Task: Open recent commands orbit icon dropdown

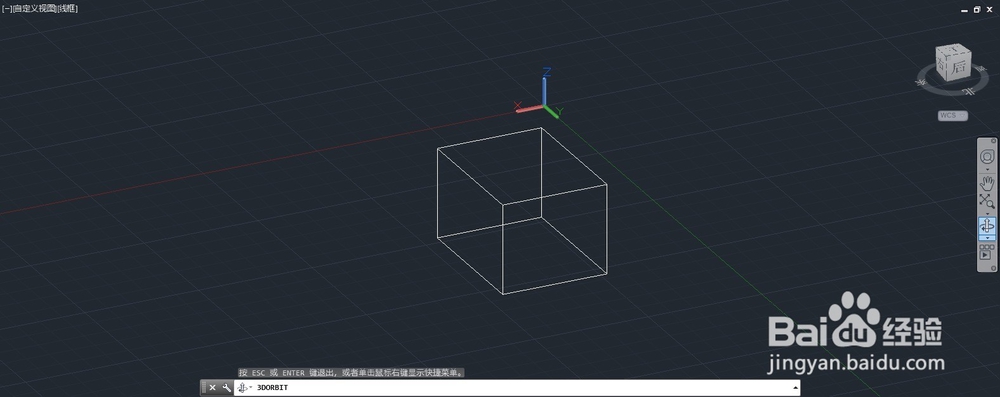Action: pyautogui.click(x=244, y=387)
